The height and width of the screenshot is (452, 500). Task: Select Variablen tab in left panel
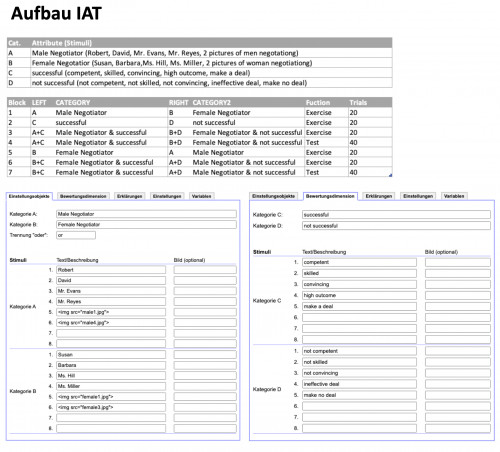point(201,196)
